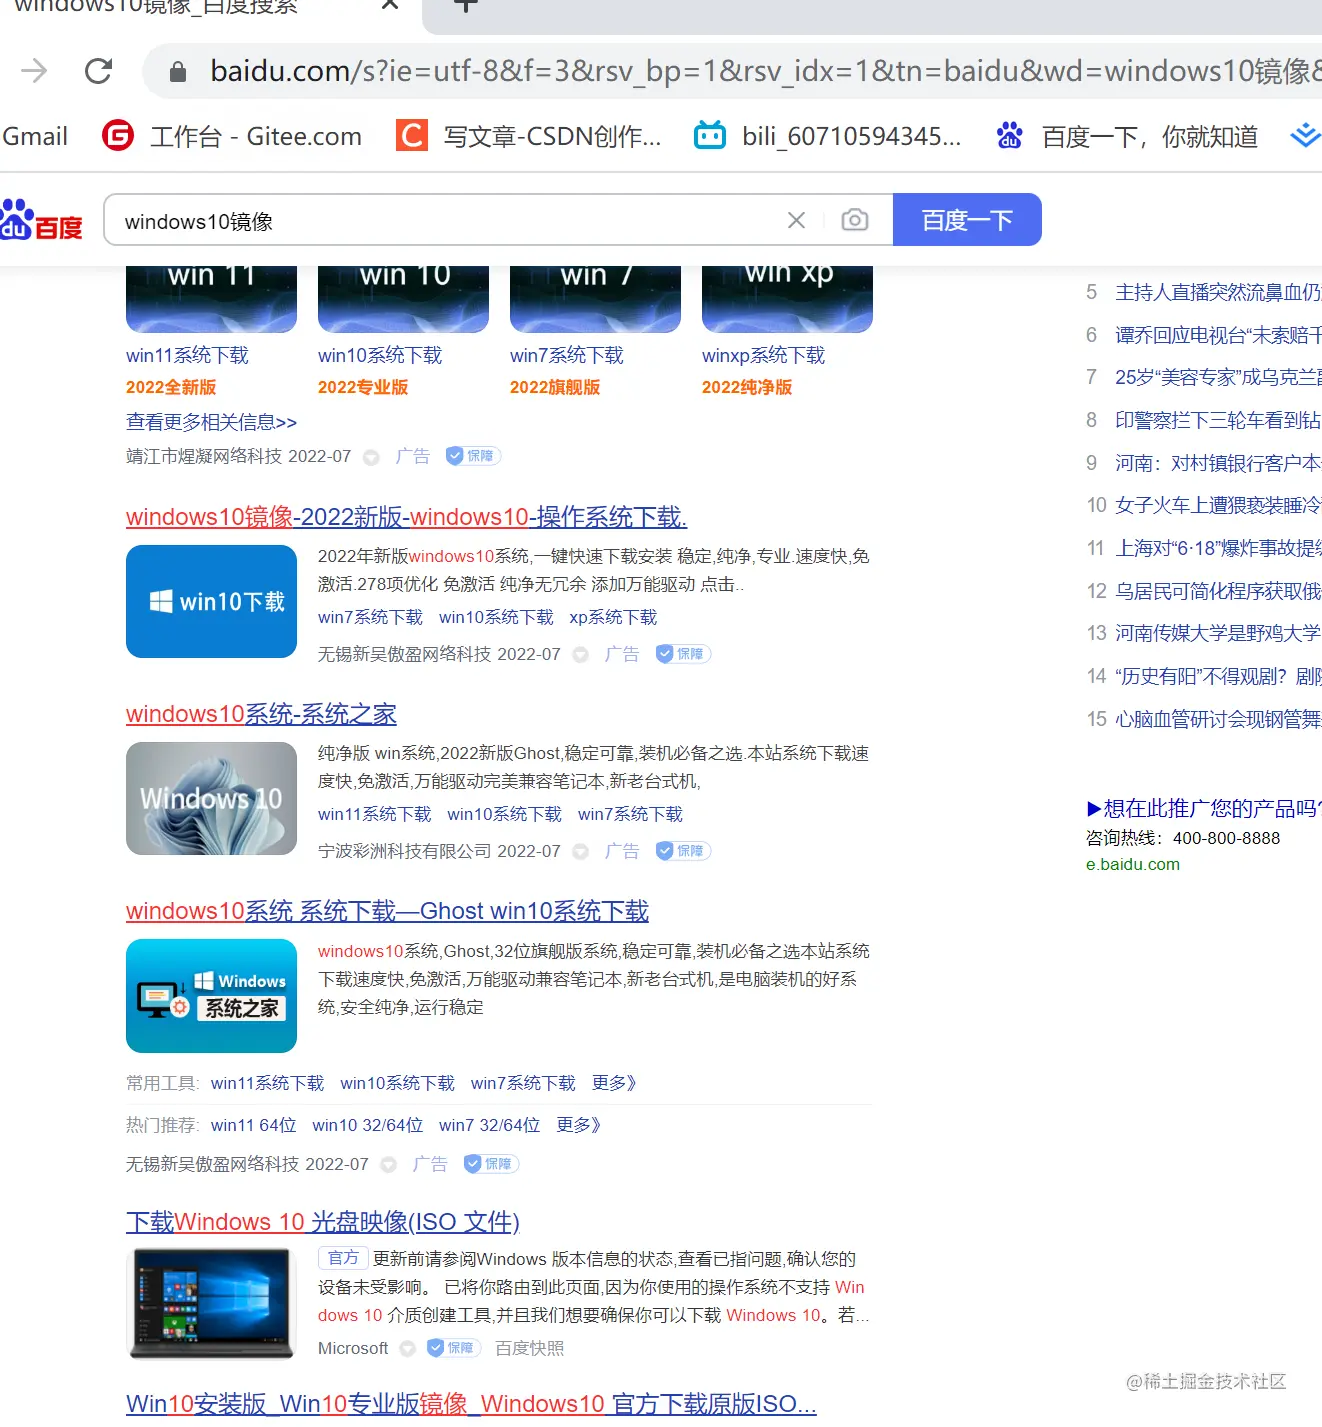Viewport: 1322px width, 1427px height.
Task: Open hot search item 10 女子火车上遭猥亵
Action: click(1218, 505)
